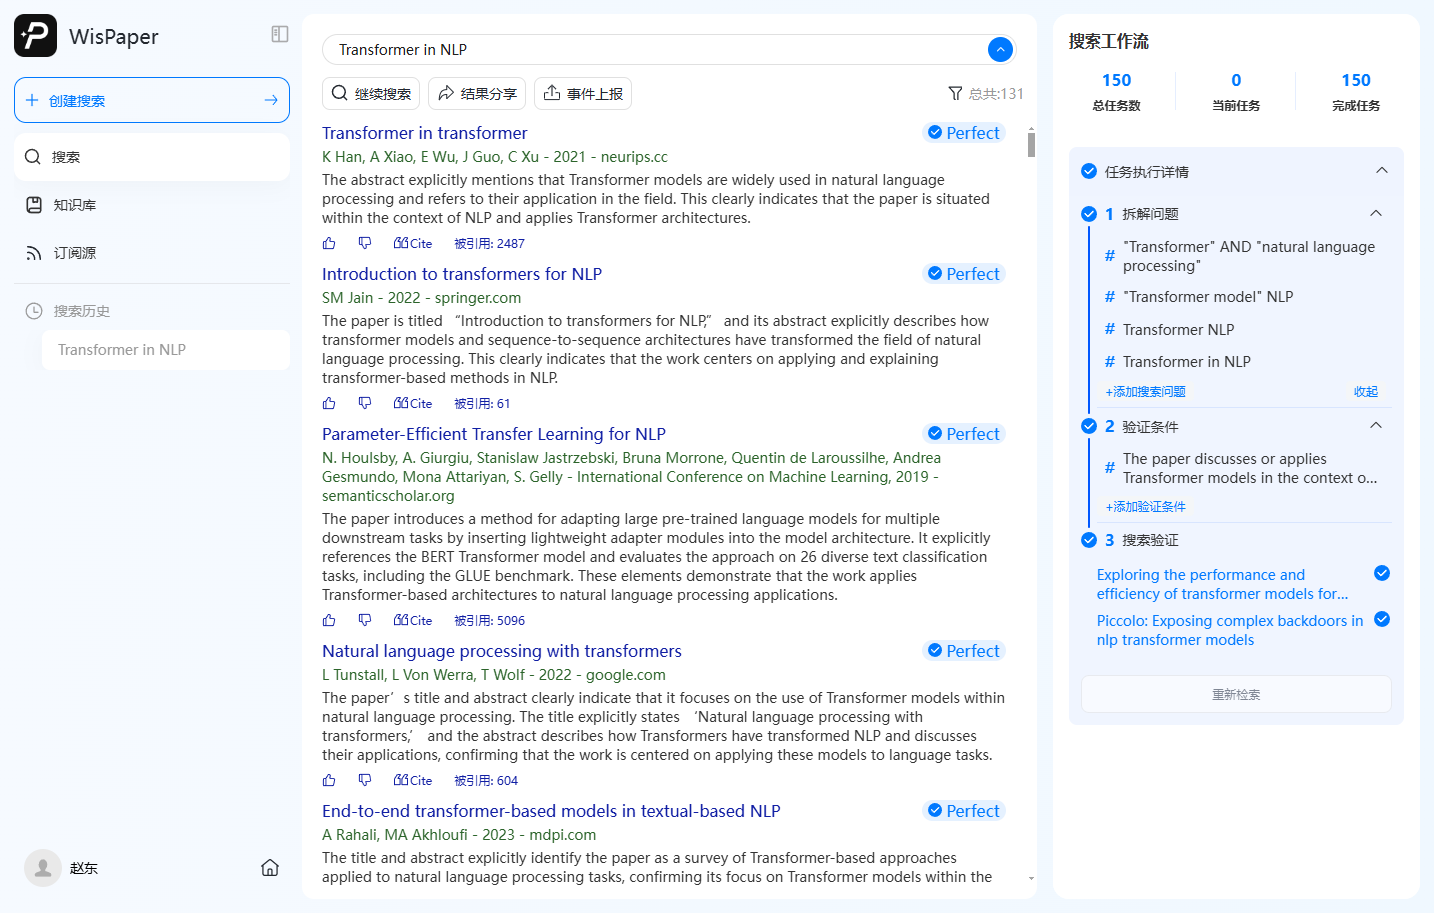Click Perfect badge on Introduction to transformers
This screenshot has width=1434, height=913.
(x=963, y=274)
